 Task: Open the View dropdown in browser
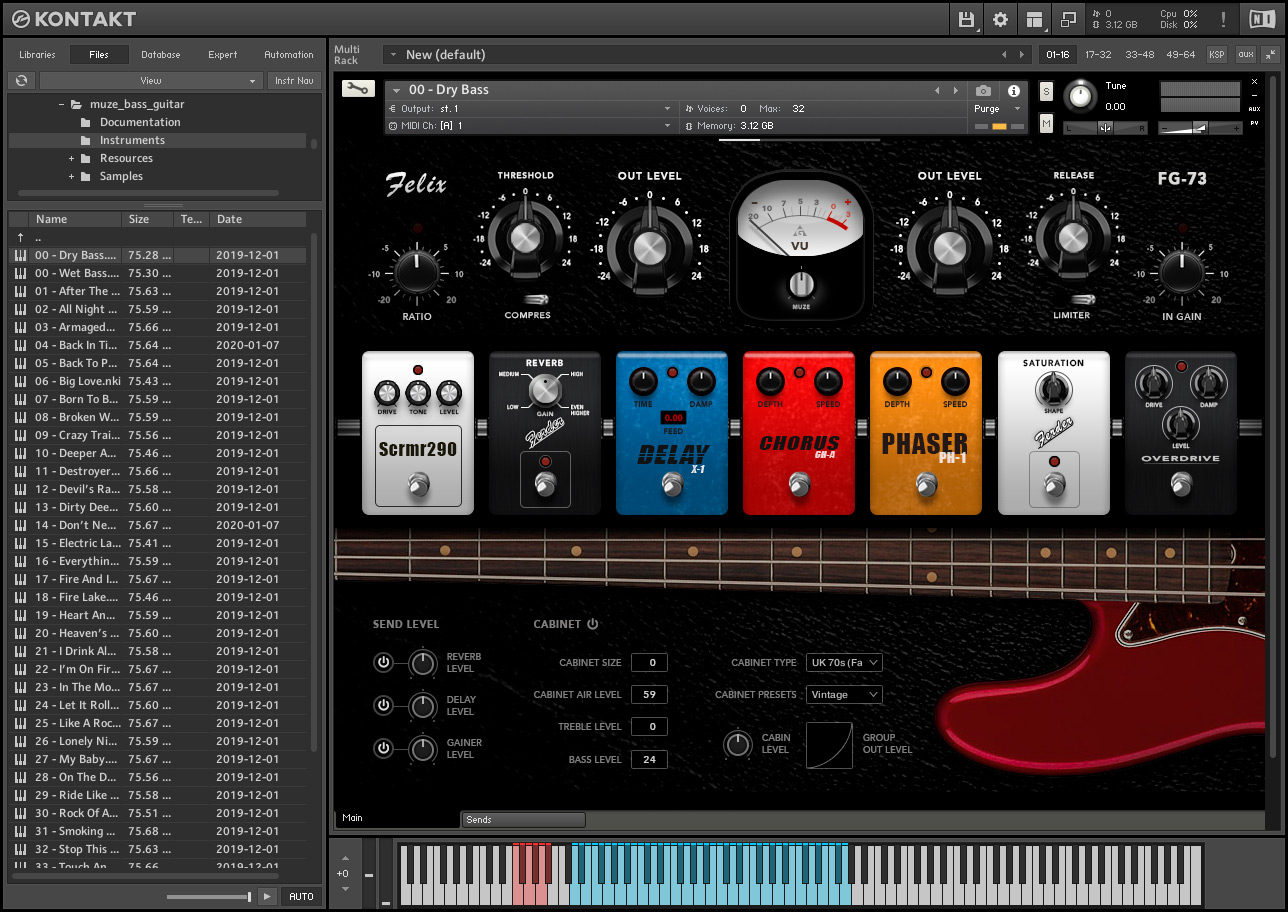pyautogui.click(x=151, y=80)
